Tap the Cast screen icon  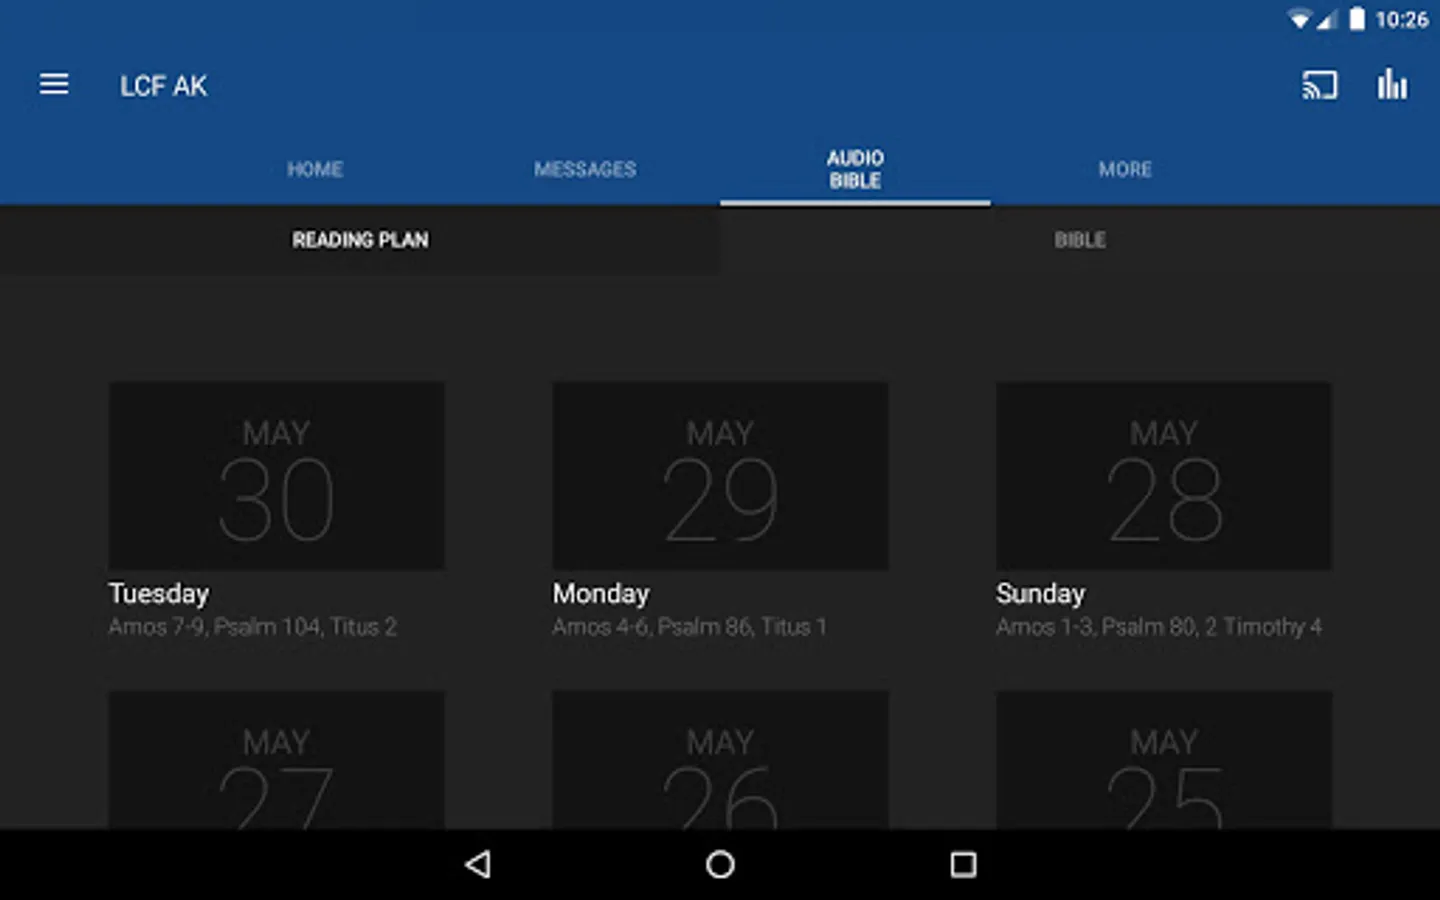pos(1319,85)
